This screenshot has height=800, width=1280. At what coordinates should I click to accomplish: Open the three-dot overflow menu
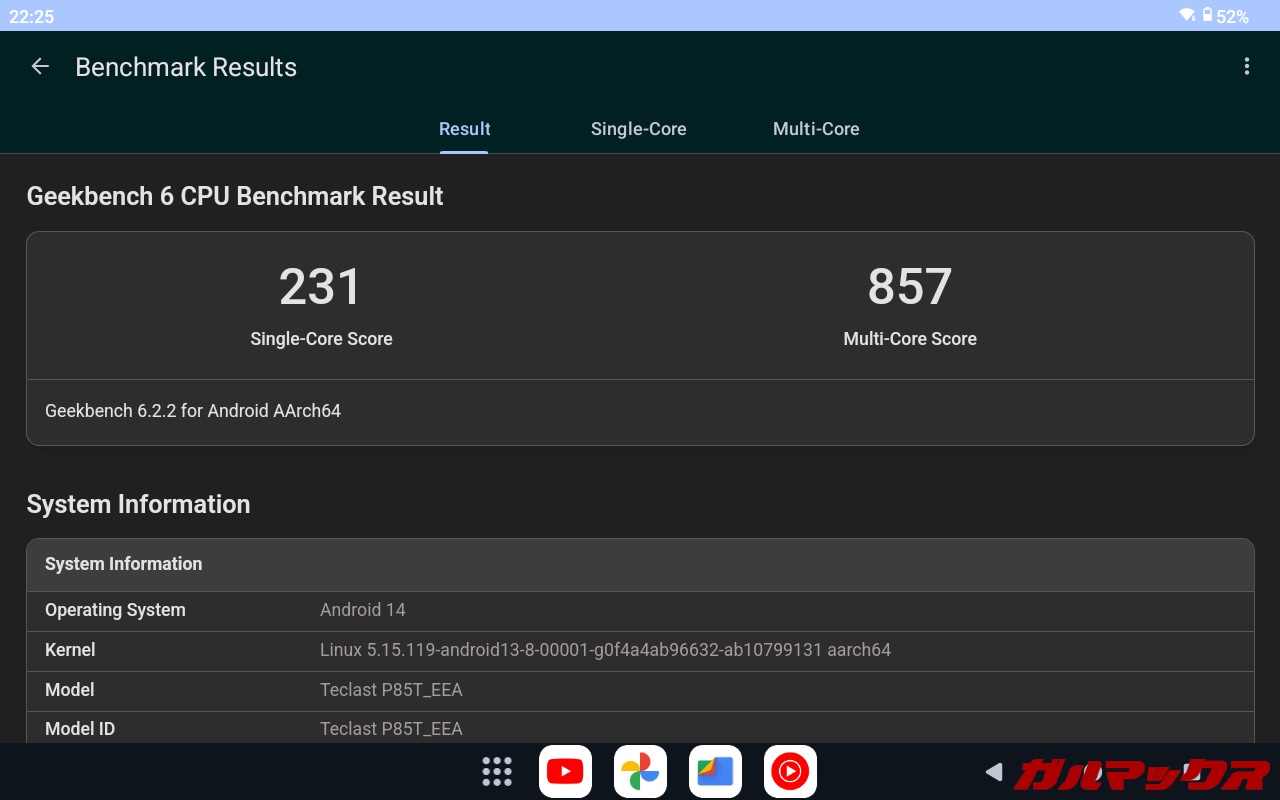pos(1246,67)
